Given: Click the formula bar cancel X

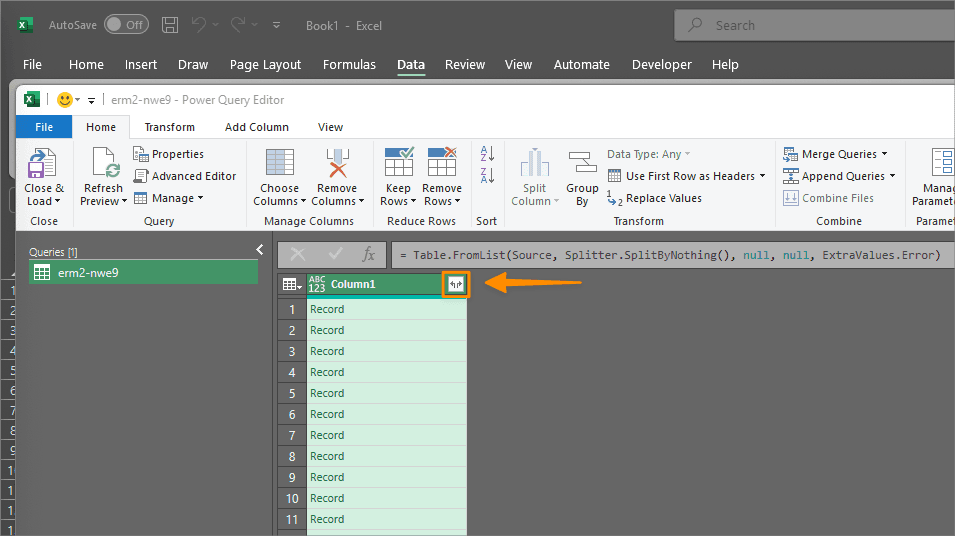Looking at the screenshot, I should [298, 255].
